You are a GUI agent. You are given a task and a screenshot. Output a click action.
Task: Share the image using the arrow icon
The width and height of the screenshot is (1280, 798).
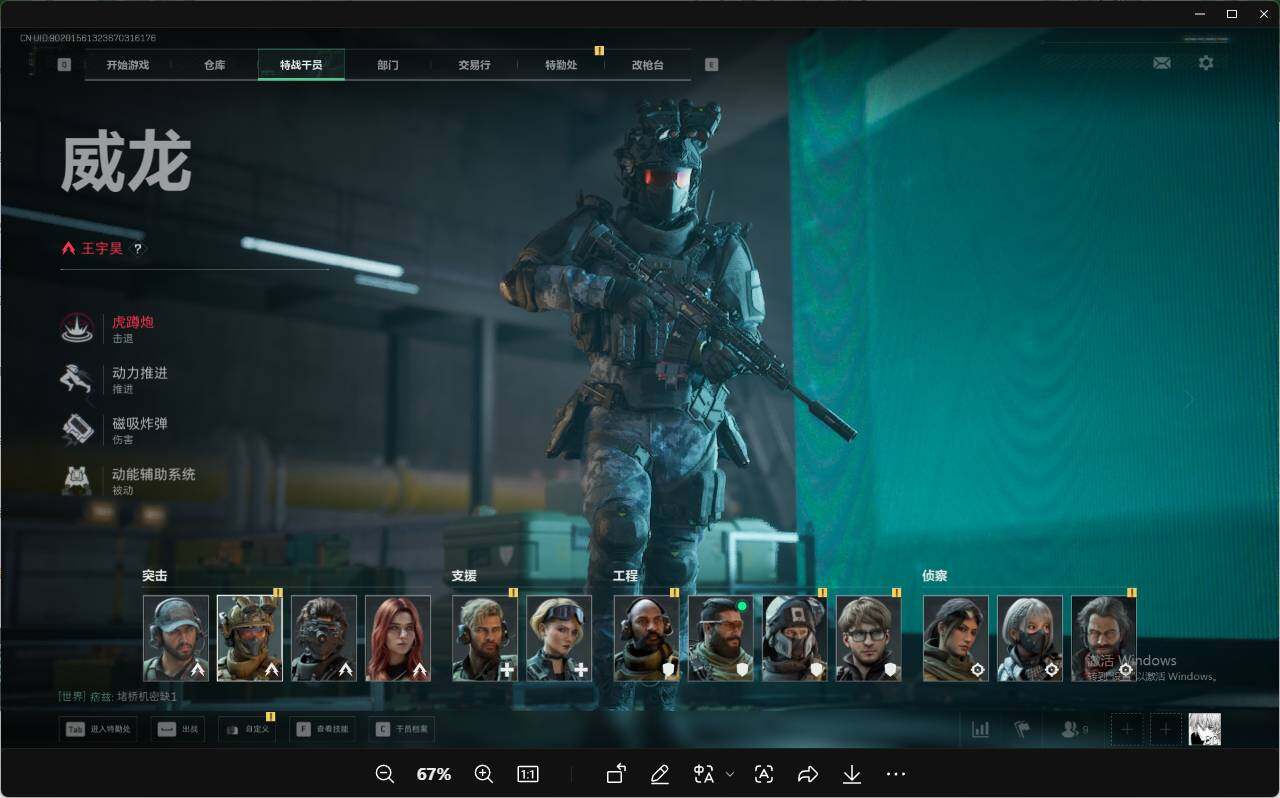(808, 774)
